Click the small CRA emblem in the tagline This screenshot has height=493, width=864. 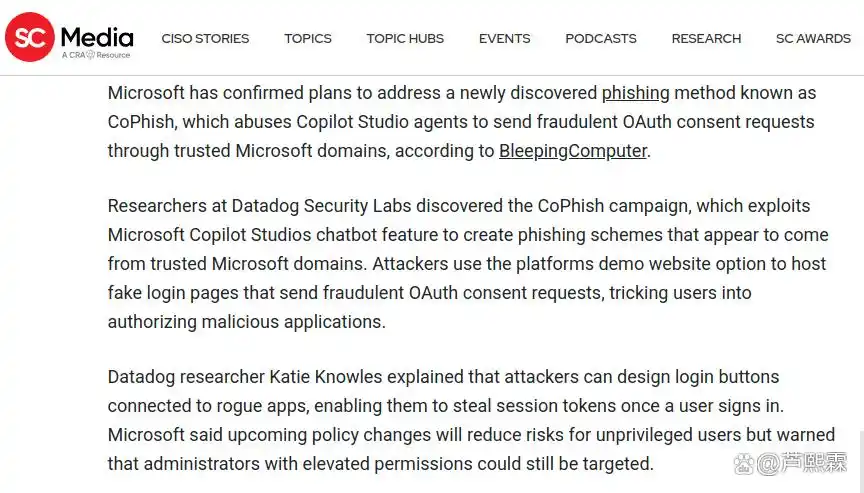coord(90,55)
